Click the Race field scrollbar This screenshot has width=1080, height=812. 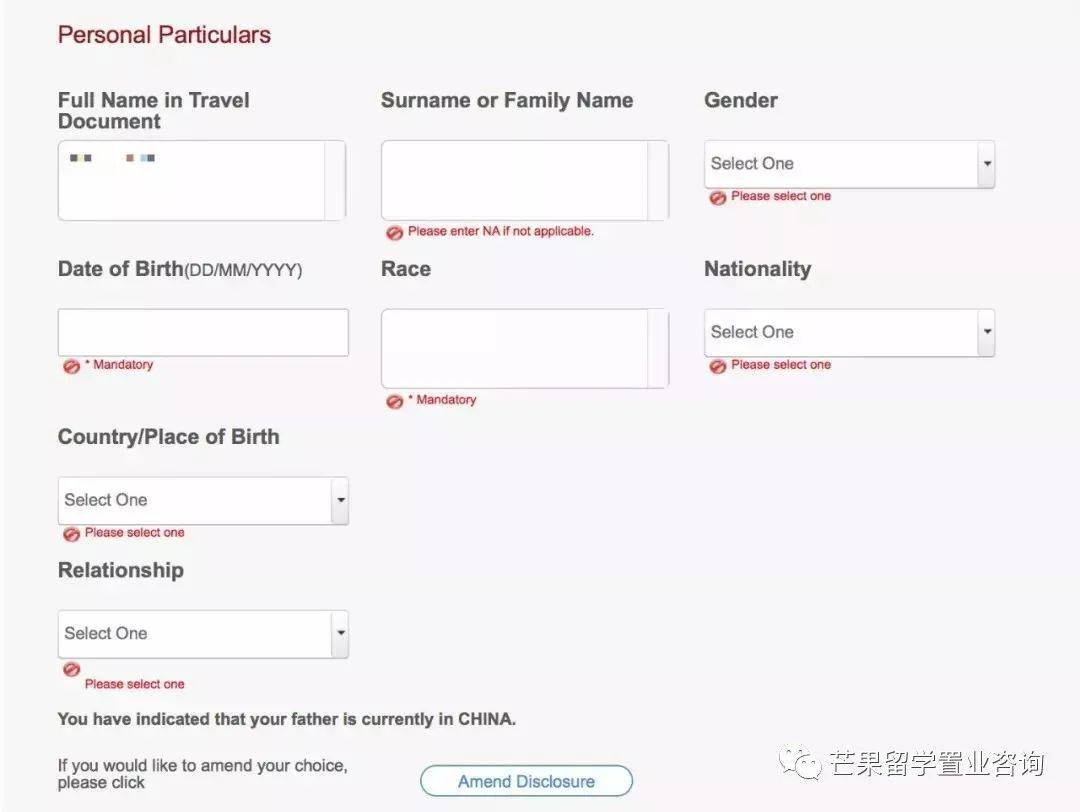point(658,348)
